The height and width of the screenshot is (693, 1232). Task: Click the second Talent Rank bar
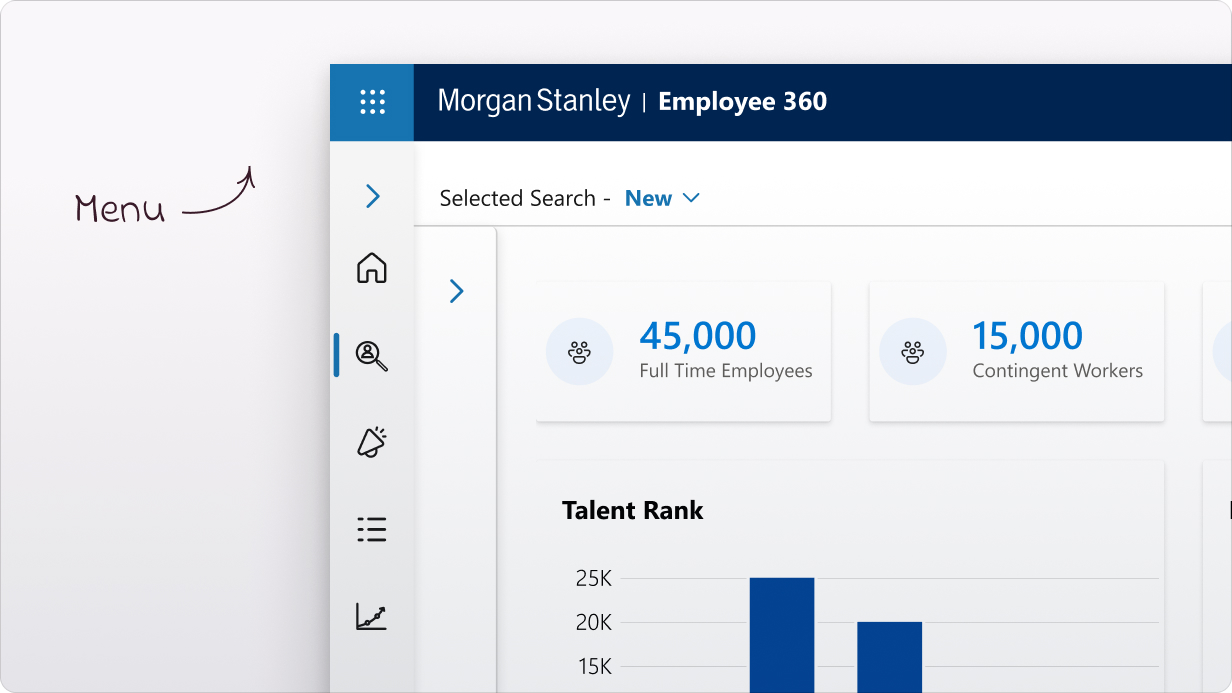pyautogui.click(x=889, y=657)
